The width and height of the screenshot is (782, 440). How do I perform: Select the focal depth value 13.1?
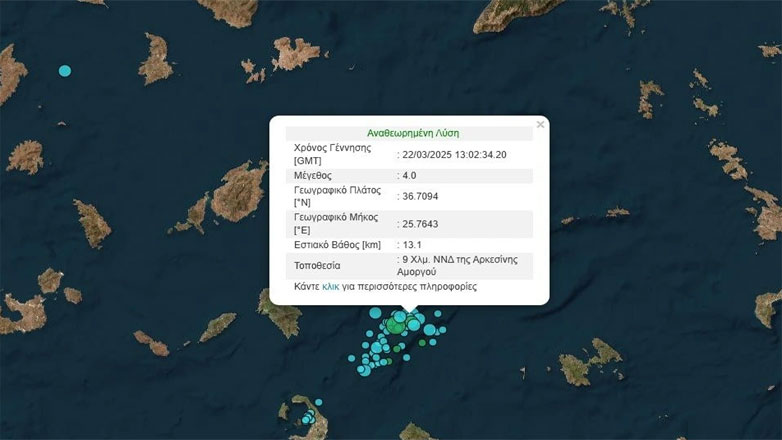click(x=412, y=245)
